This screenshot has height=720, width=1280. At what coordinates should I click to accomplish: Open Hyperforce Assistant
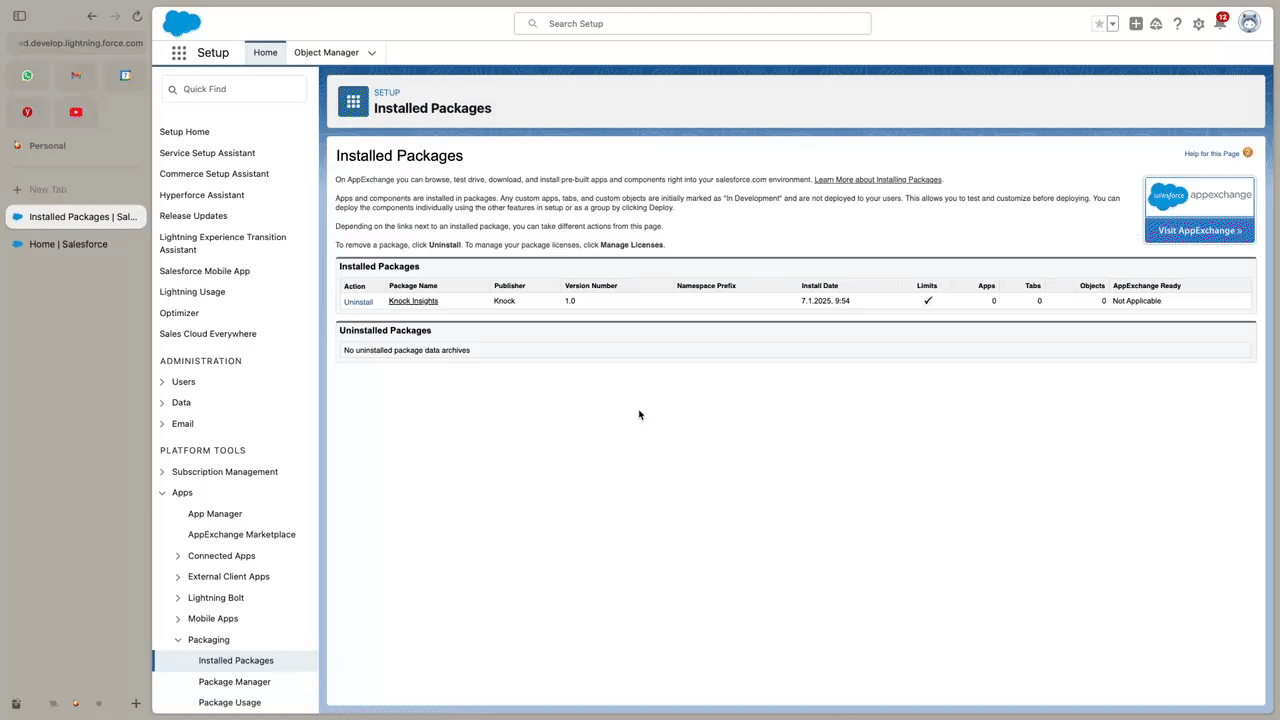pyautogui.click(x=202, y=195)
